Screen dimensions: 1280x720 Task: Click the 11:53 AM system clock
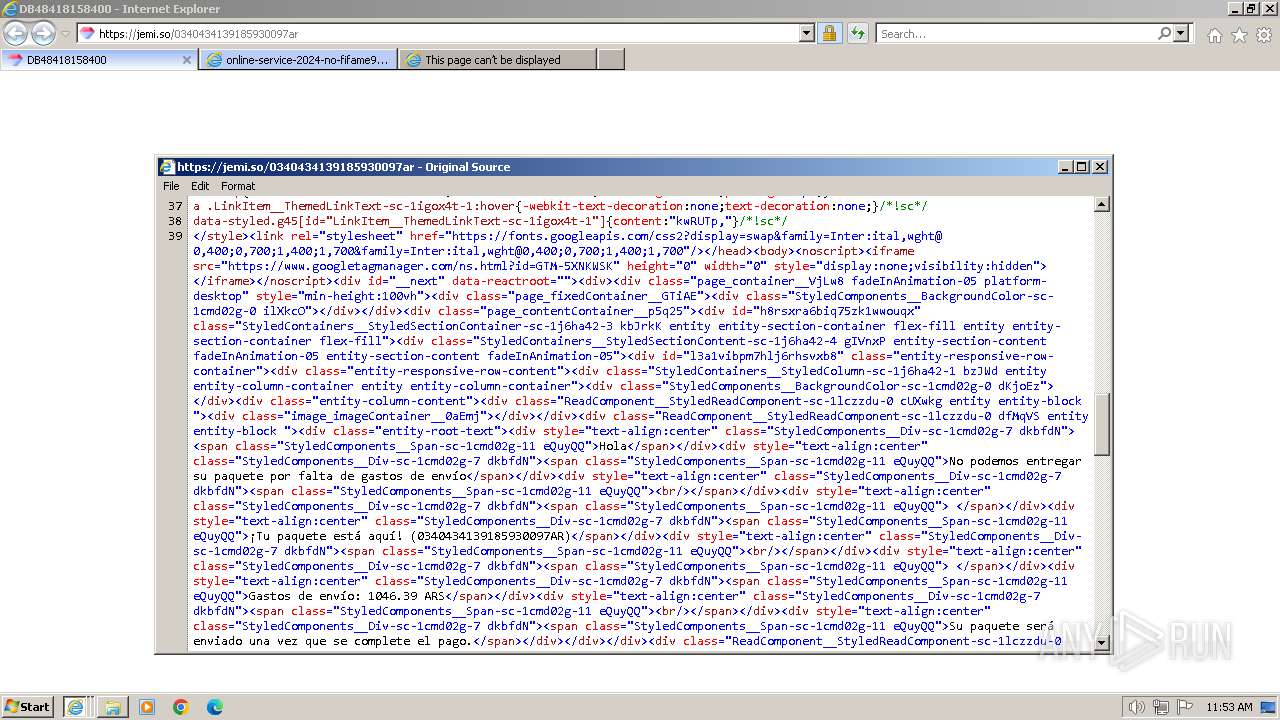click(x=1229, y=707)
